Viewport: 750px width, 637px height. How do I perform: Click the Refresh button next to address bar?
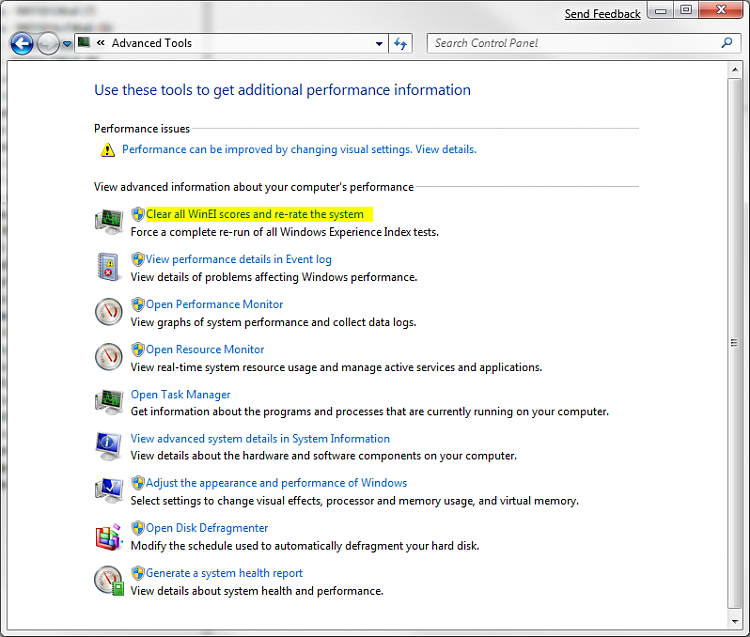point(400,44)
